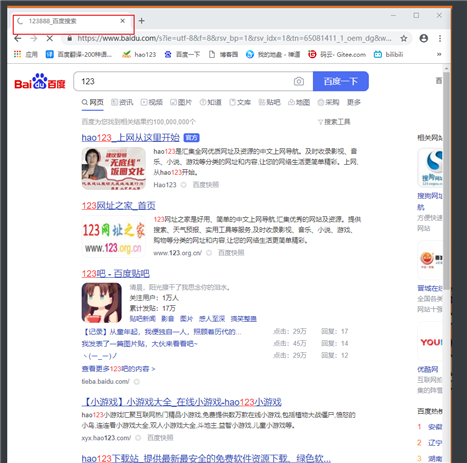Switch to the Tieba search tab
The image size is (467, 463).
pos(269,102)
